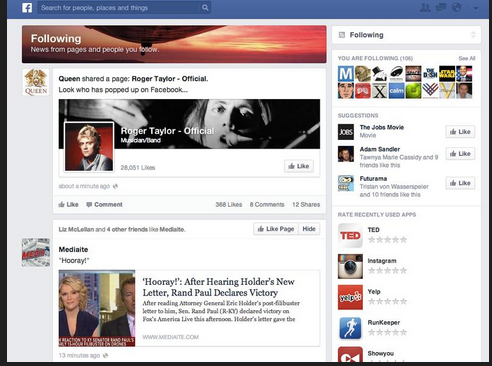Open Adam Sandler suggestion thumbnail
The image size is (492, 366).
(x=346, y=154)
